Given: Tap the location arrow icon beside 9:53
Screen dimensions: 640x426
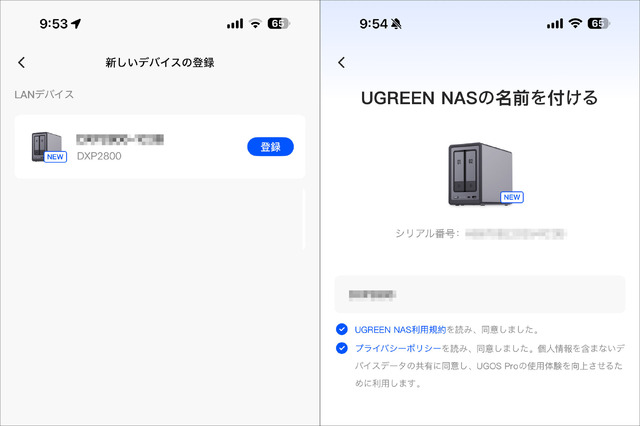Looking at the screenshot, I should coord(76,24).
